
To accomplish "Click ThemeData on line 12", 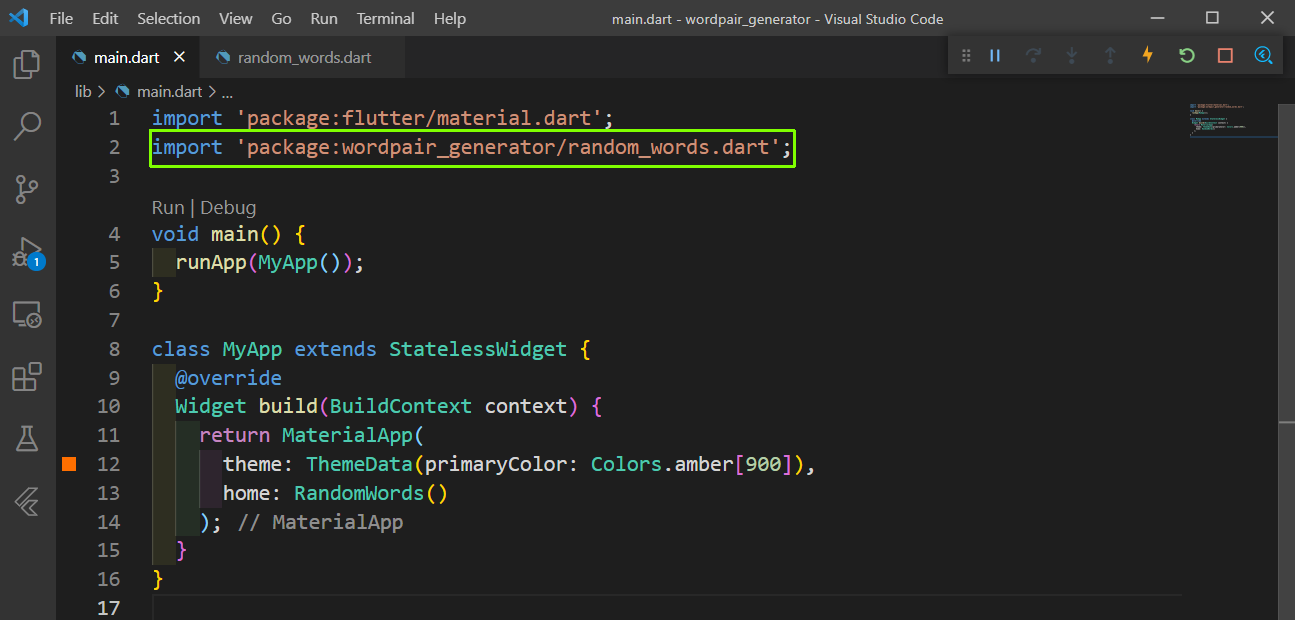I will click(x=360, y=464).
